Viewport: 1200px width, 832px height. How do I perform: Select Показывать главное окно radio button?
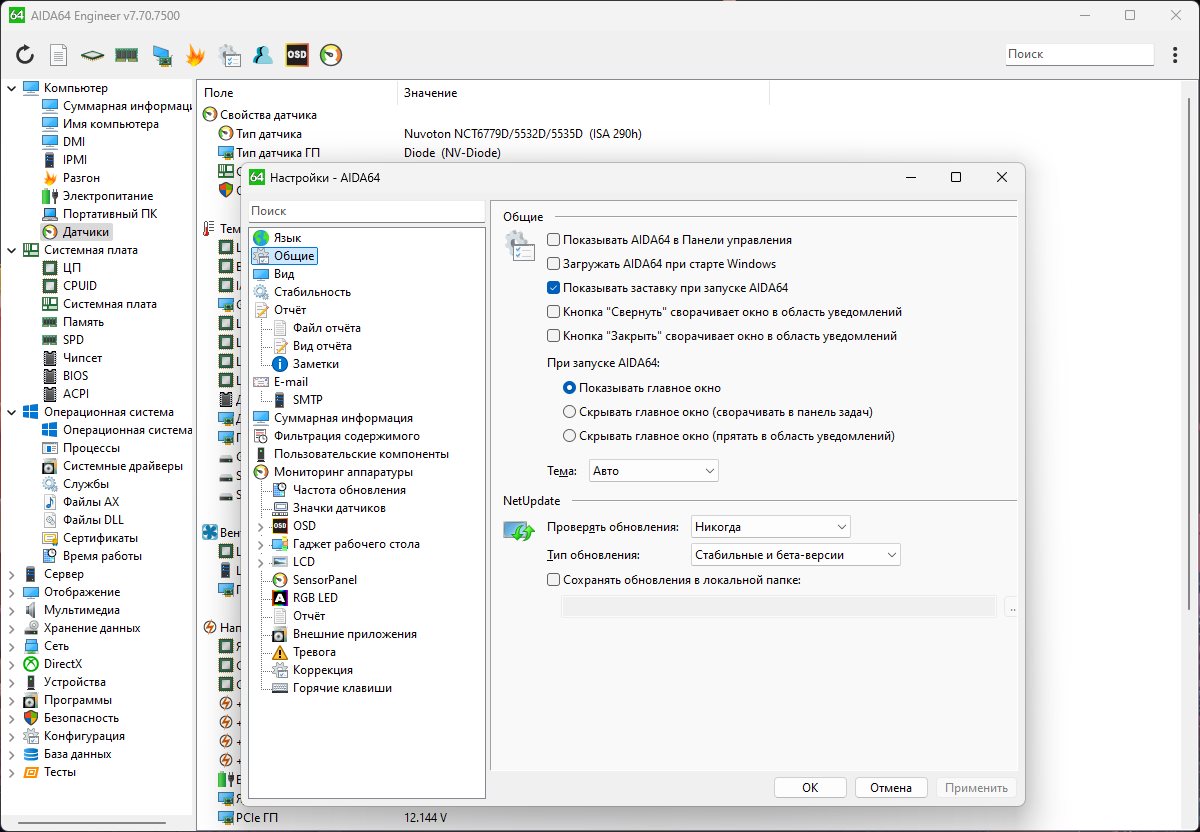570,388
